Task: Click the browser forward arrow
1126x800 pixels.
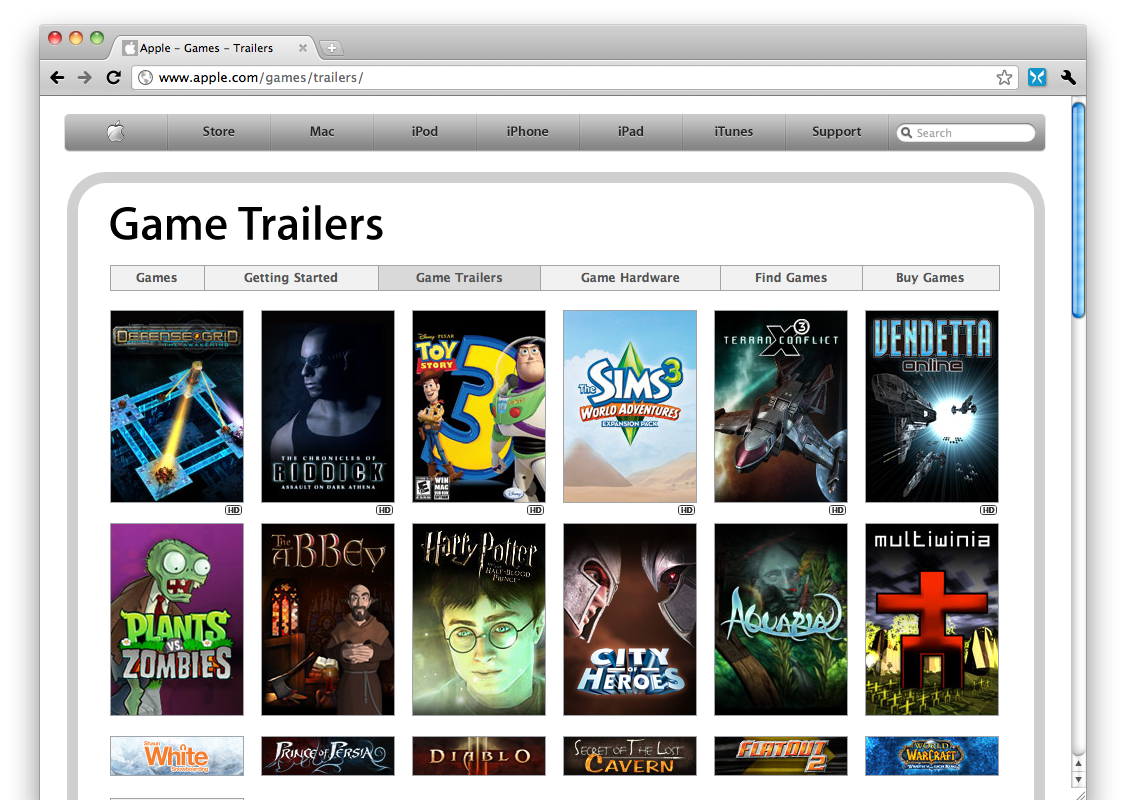Action: click(x=85, y=77)
